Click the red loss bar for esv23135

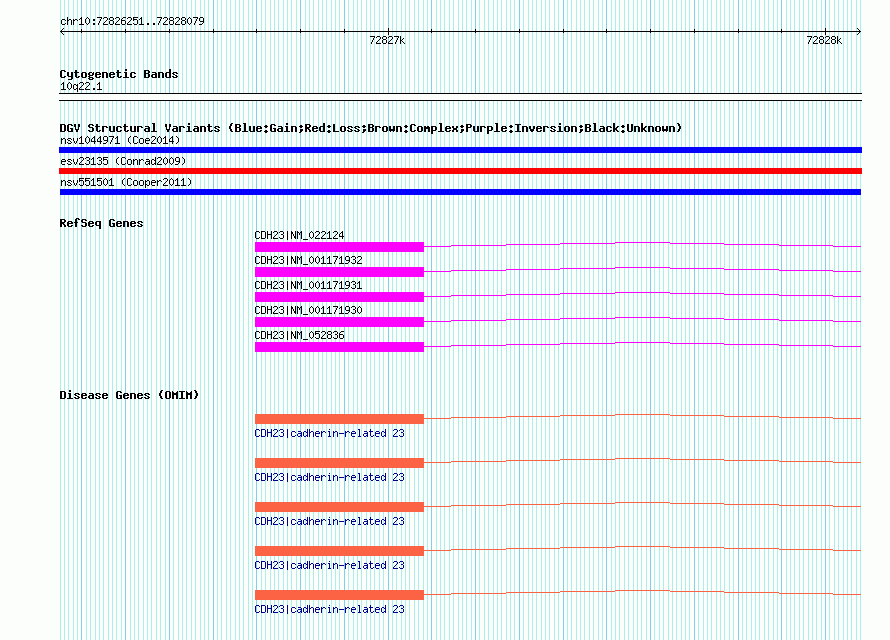click(460, 171)
